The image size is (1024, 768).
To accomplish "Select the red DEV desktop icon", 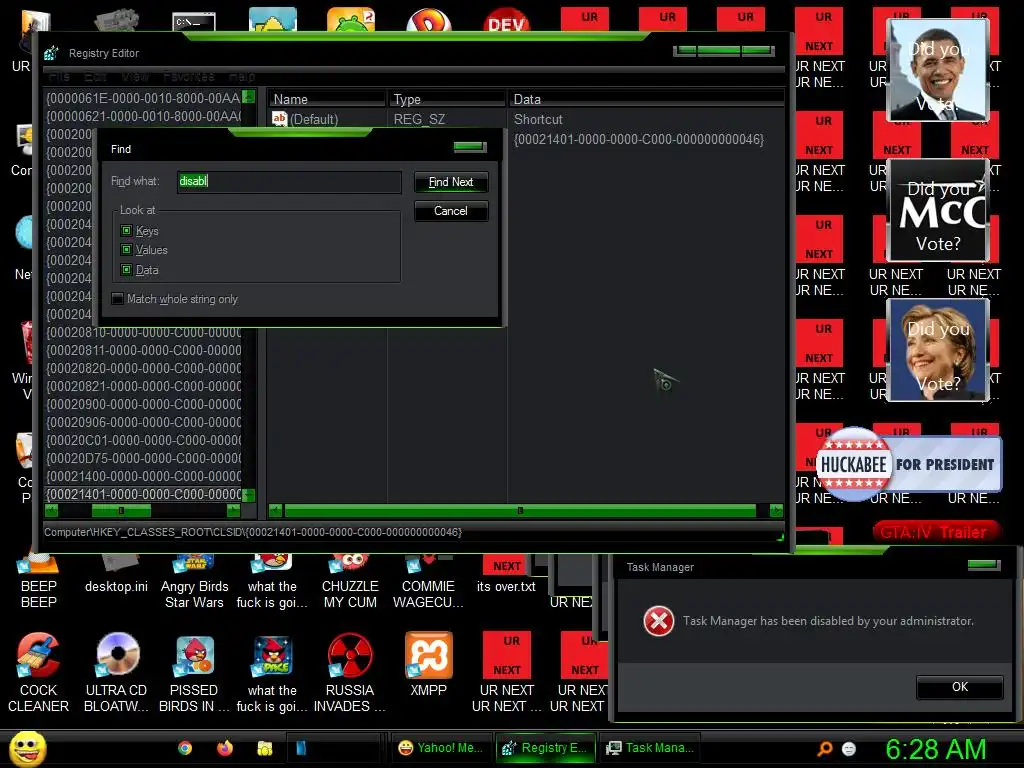I will [507, 21].
